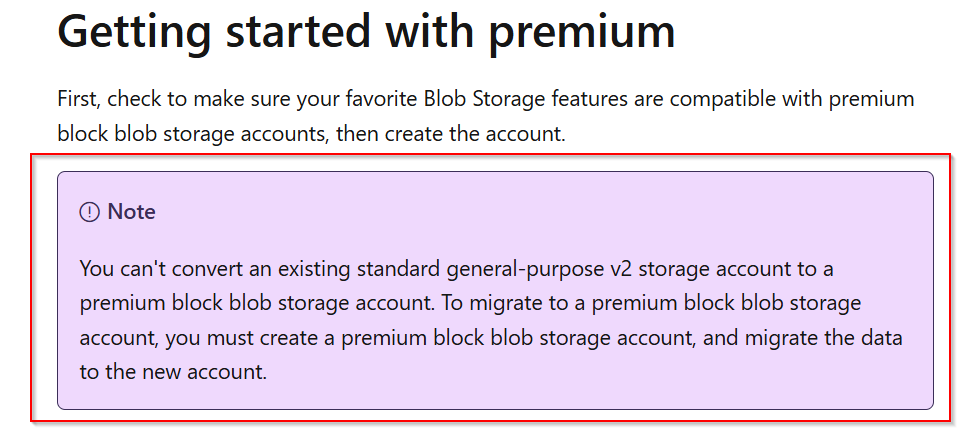Click "and migrate the data" in the note
Viewport: 965px width, 445px height.
click(810, 338)
